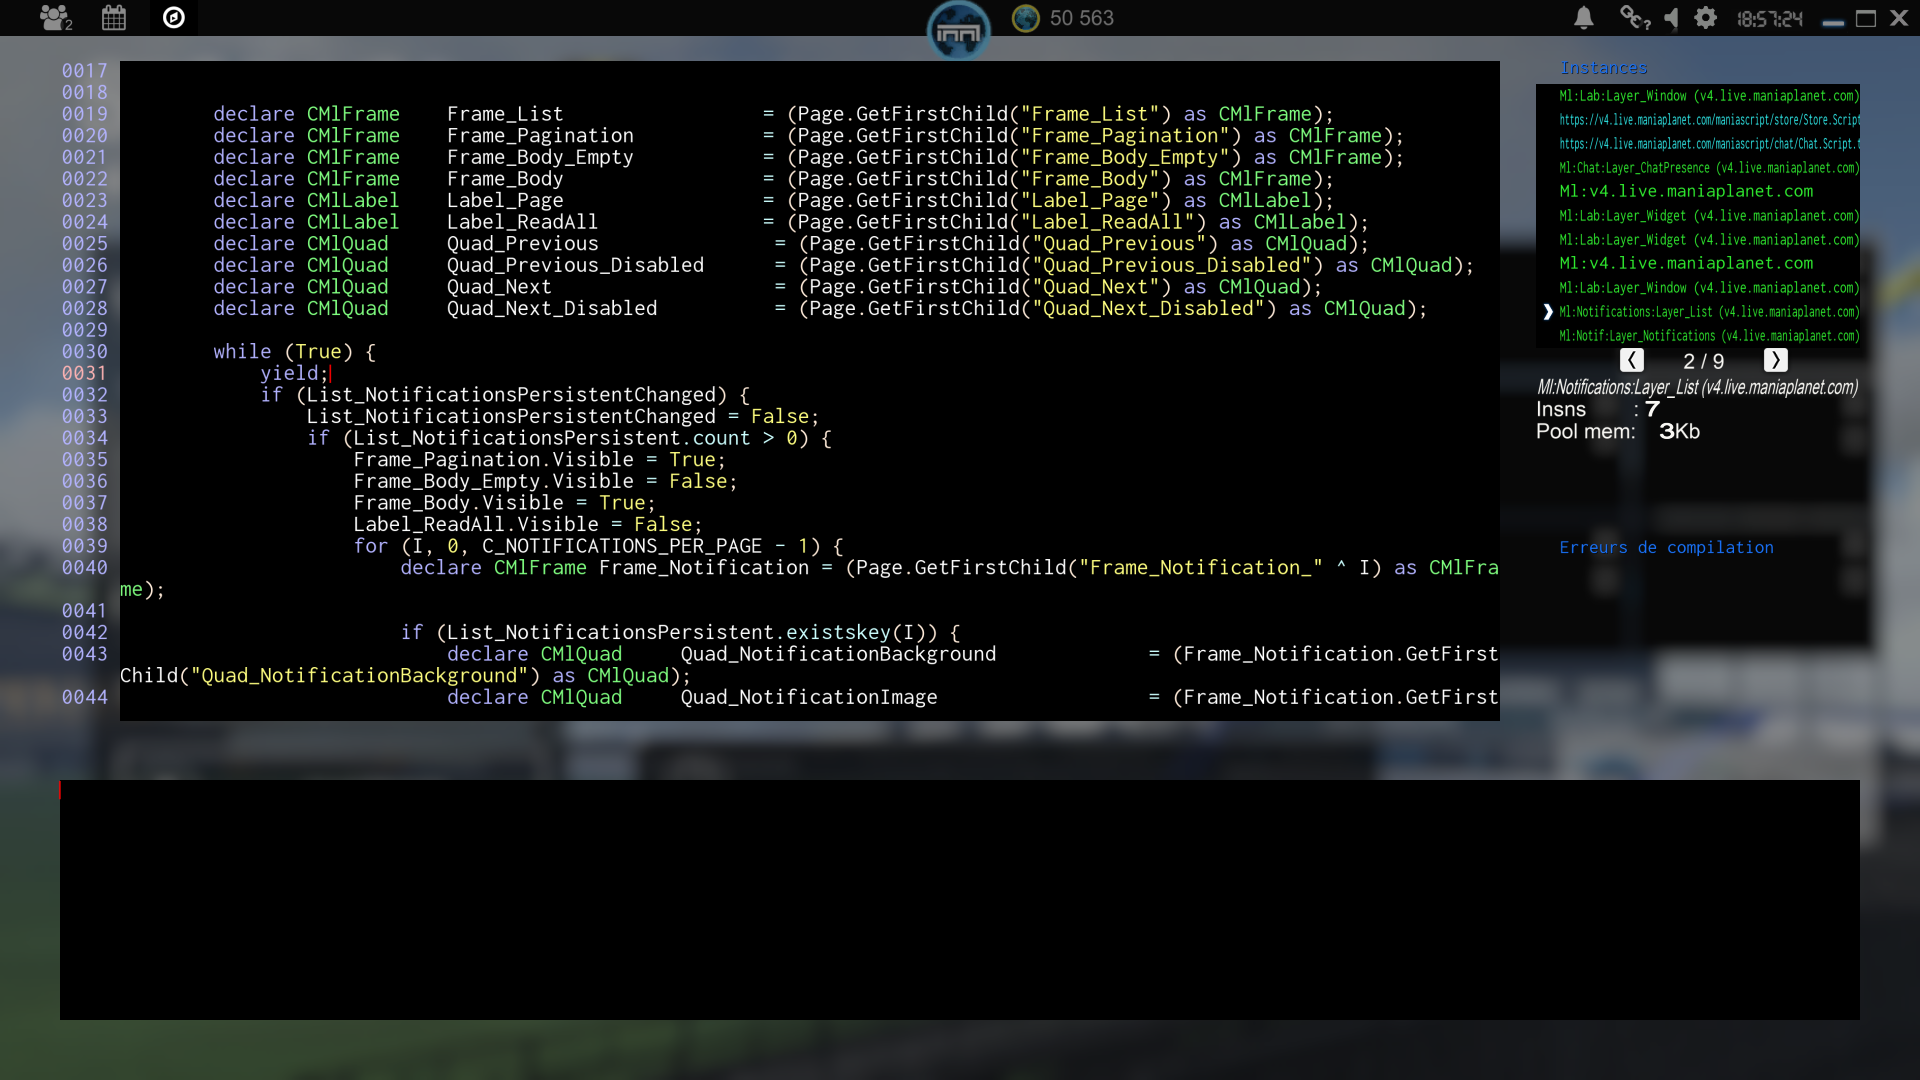Click the planets currency globe icon
The image size is (1920, 1080).
1025,18
